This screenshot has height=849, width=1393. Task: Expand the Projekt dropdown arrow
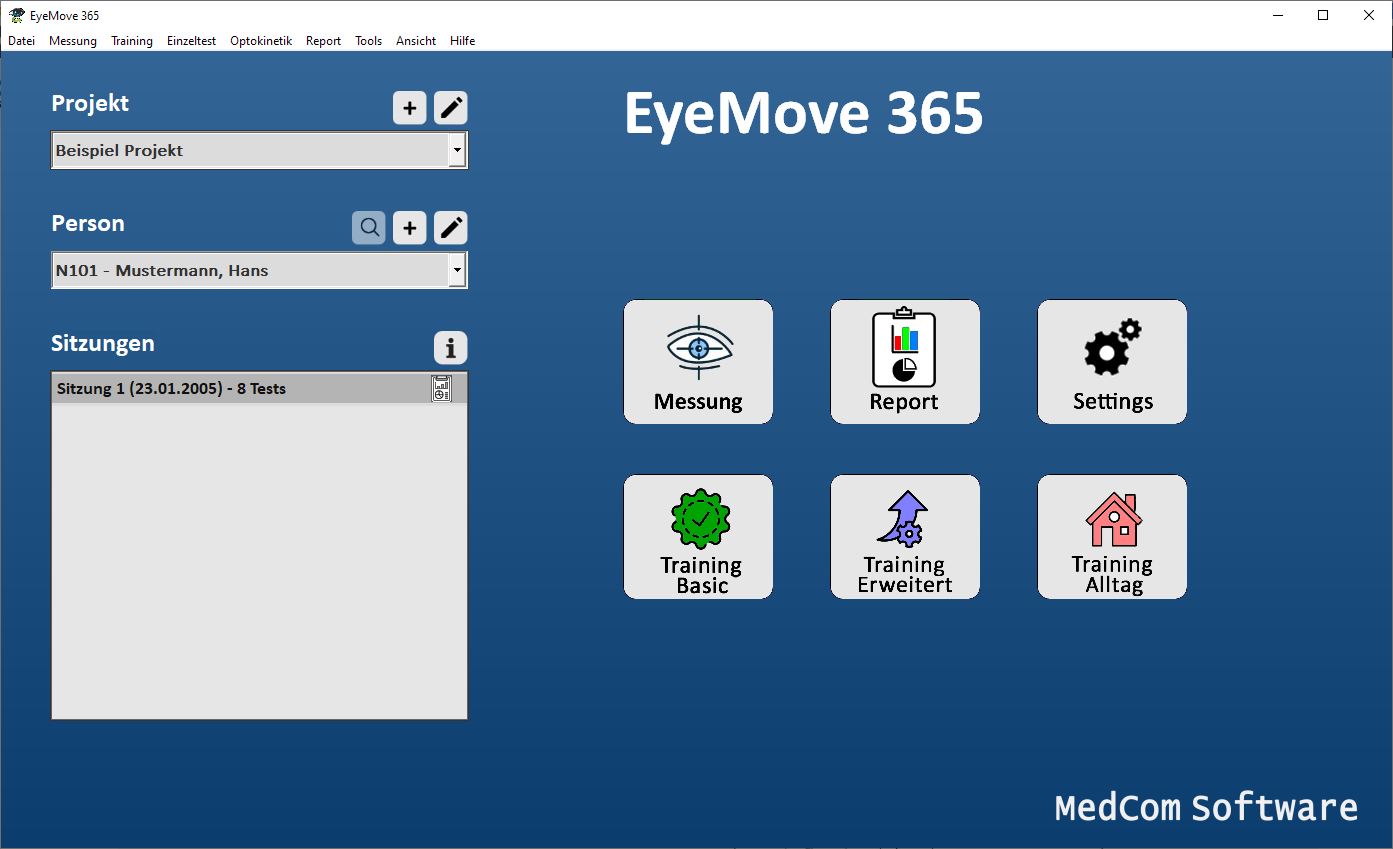(457, 151)
